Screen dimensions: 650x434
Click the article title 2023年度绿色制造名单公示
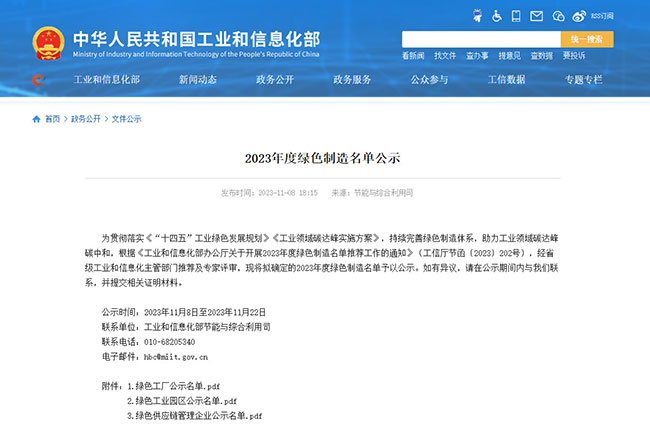323,158
